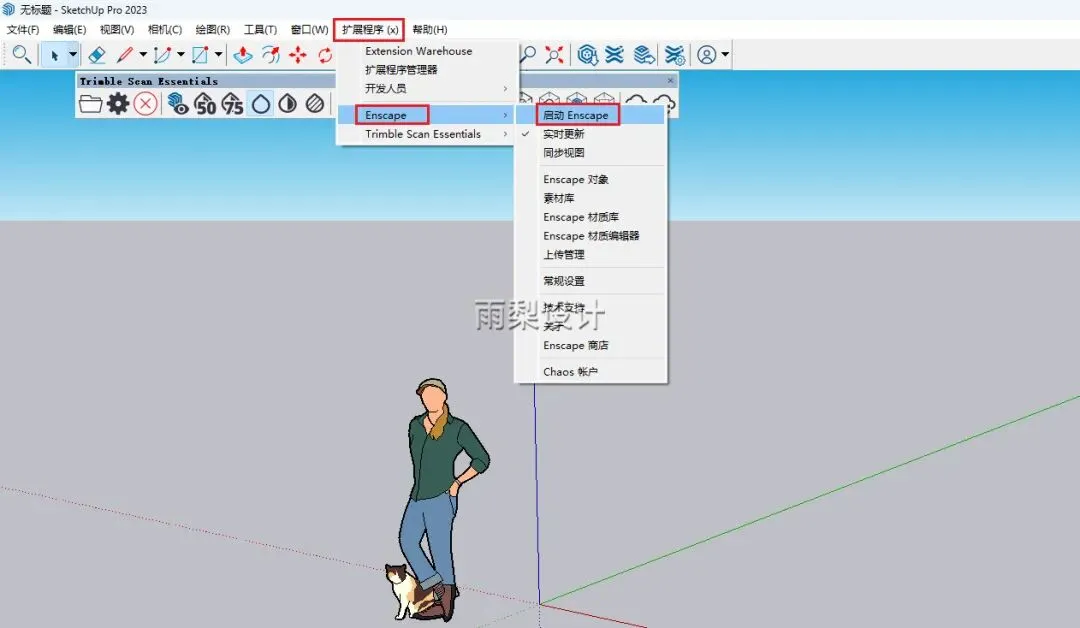Screen dimensions: 1080x628
Task: Open the 窗口(W) menu
Action: (309, 30)
